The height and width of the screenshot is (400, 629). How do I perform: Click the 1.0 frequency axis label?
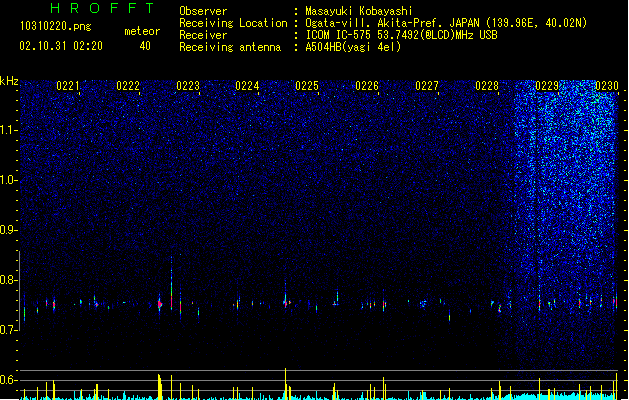coord(9,180)
